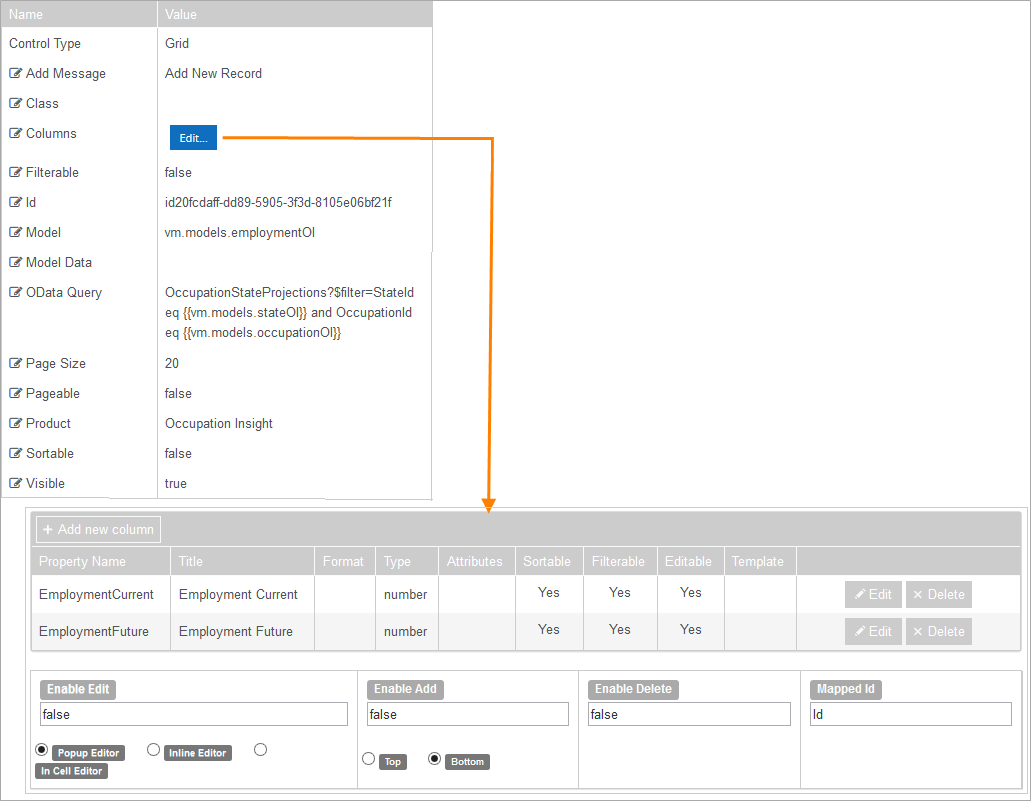Click the pencil icon beside Pageable
This screenshot has width=1031, height=801.
15,394
